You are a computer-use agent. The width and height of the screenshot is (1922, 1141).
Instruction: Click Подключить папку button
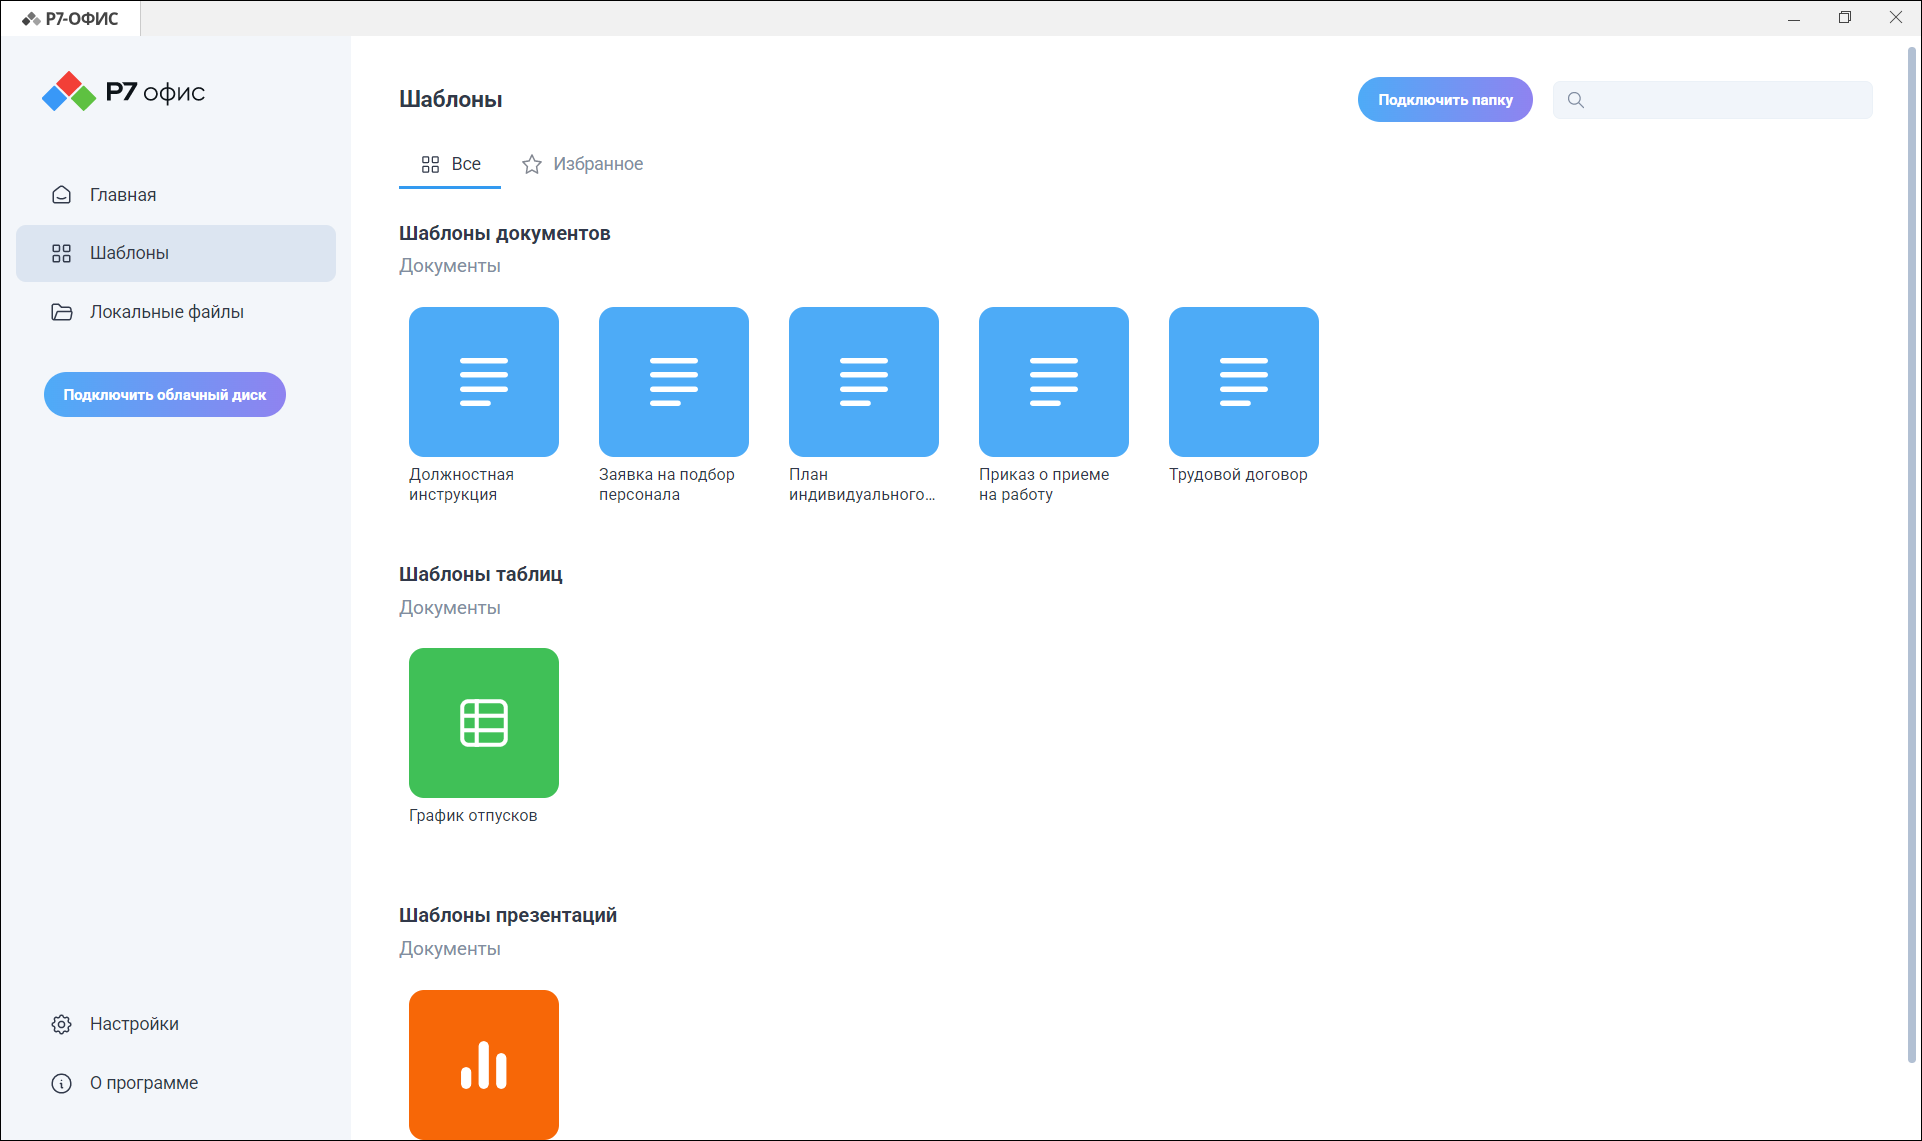pos(1445,100)
